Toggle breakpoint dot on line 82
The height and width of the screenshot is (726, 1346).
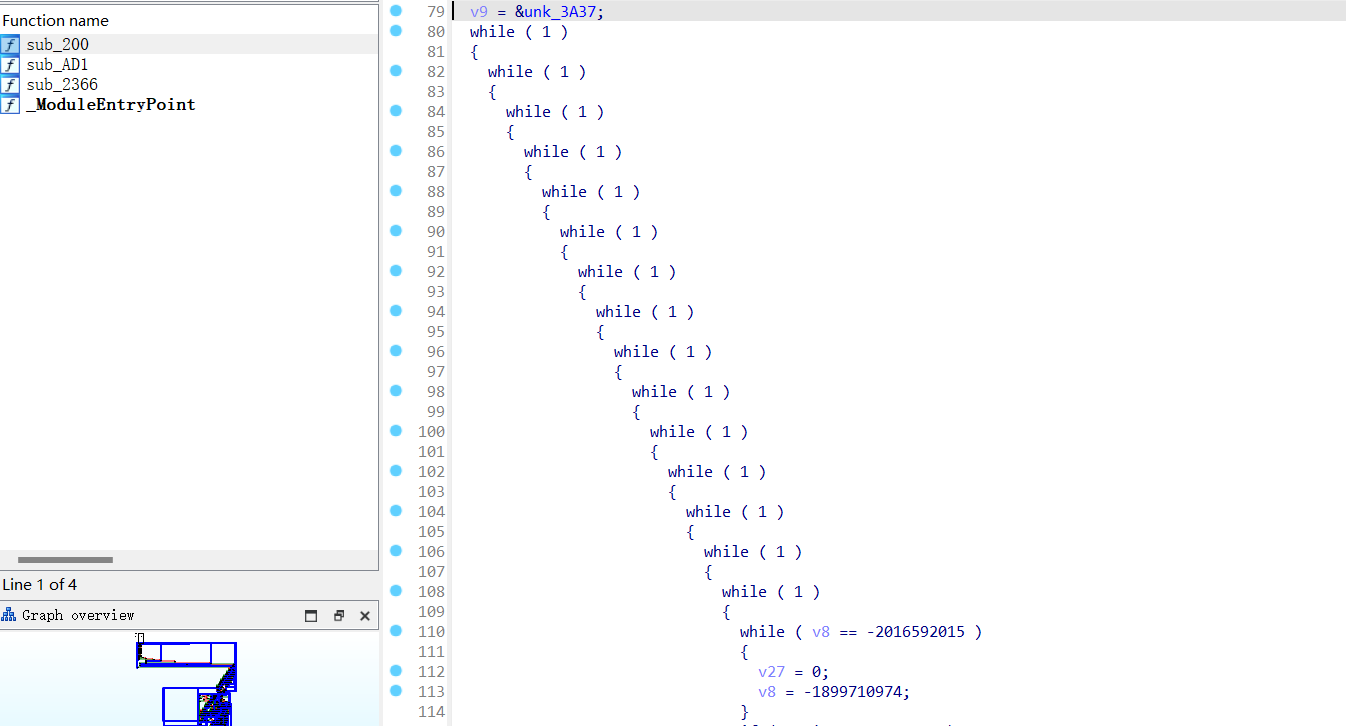[x=396, y=71]
